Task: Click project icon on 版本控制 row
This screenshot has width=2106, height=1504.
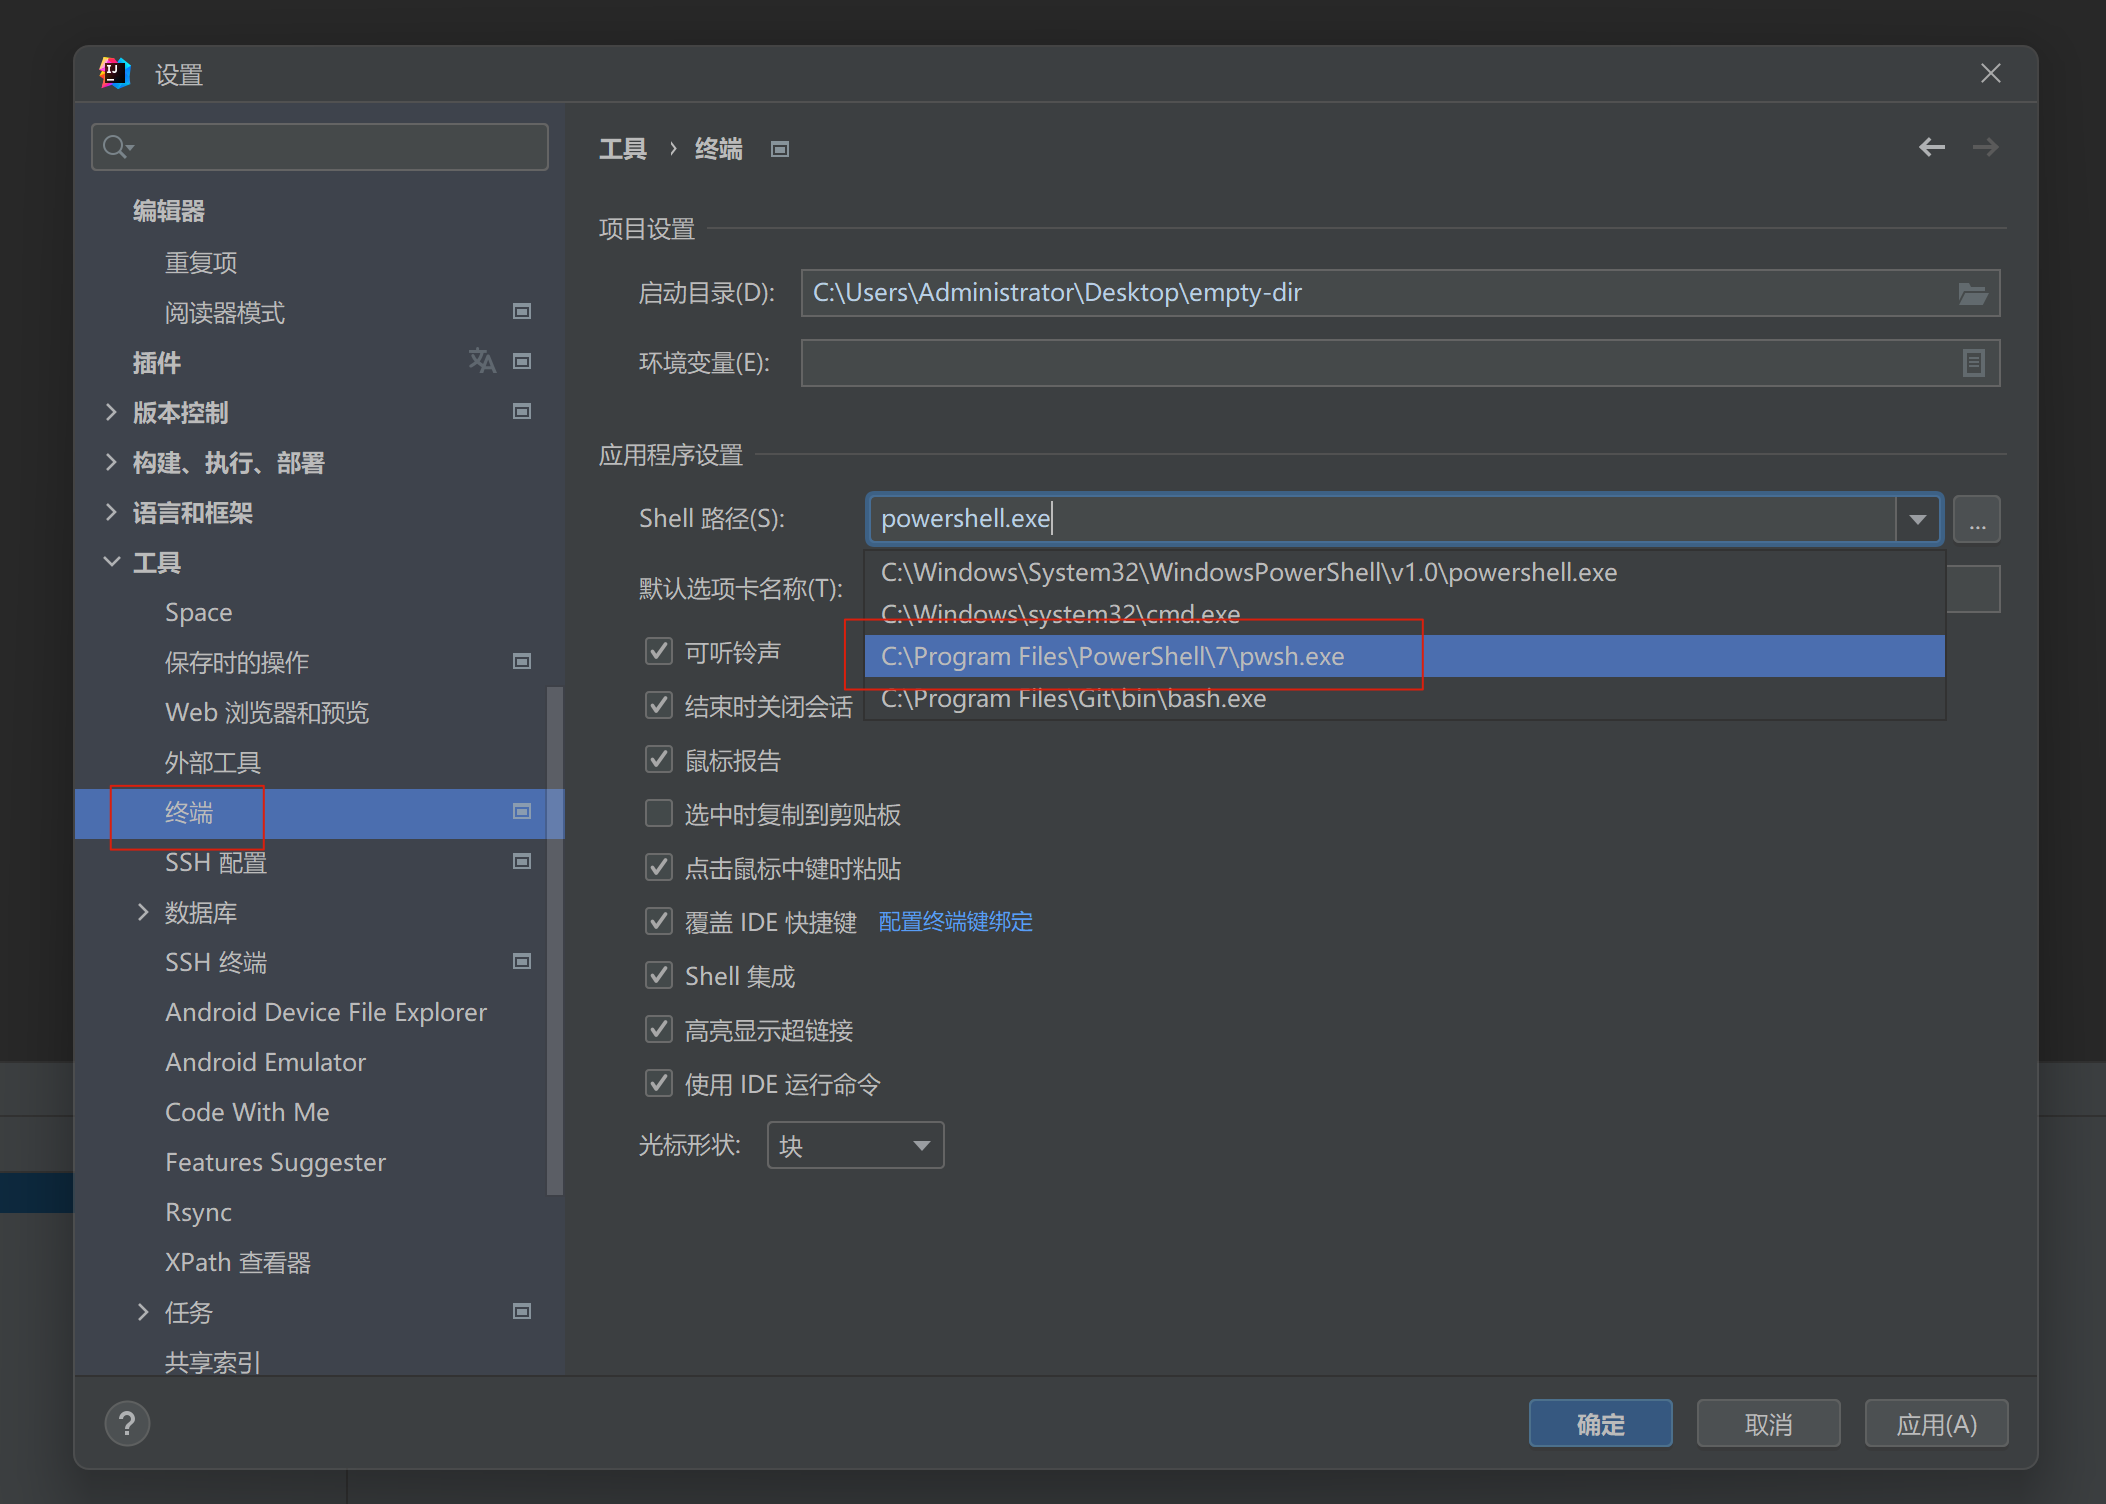Action: [522, 411]
